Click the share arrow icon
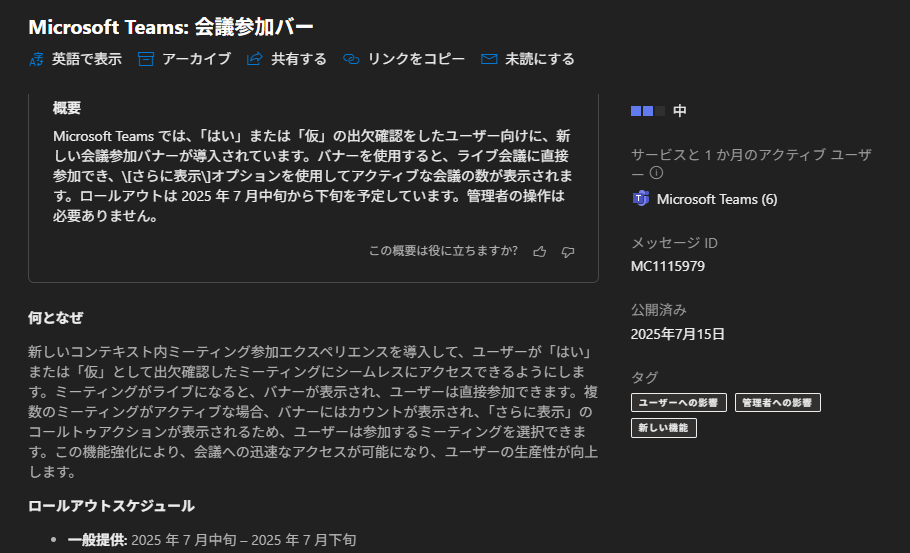The image size is (910, 553). tap(255, 59)
